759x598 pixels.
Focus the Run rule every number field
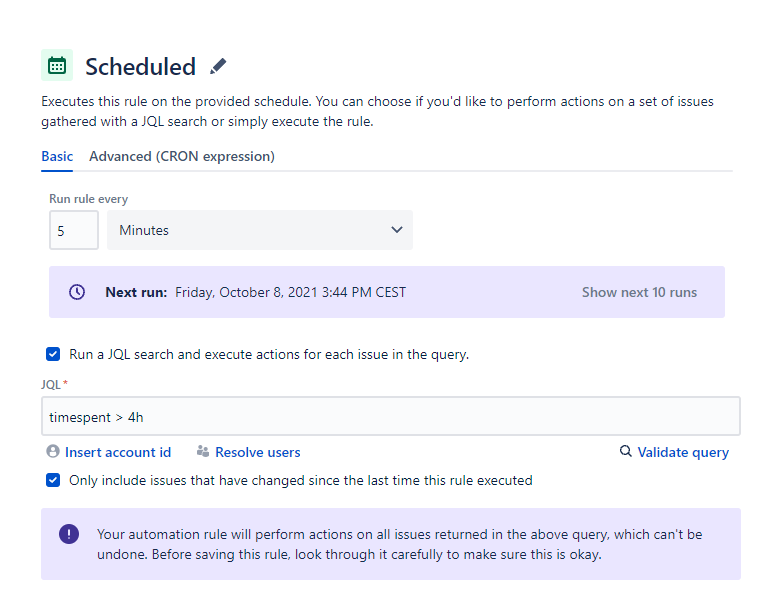click(x=73, y=230)
